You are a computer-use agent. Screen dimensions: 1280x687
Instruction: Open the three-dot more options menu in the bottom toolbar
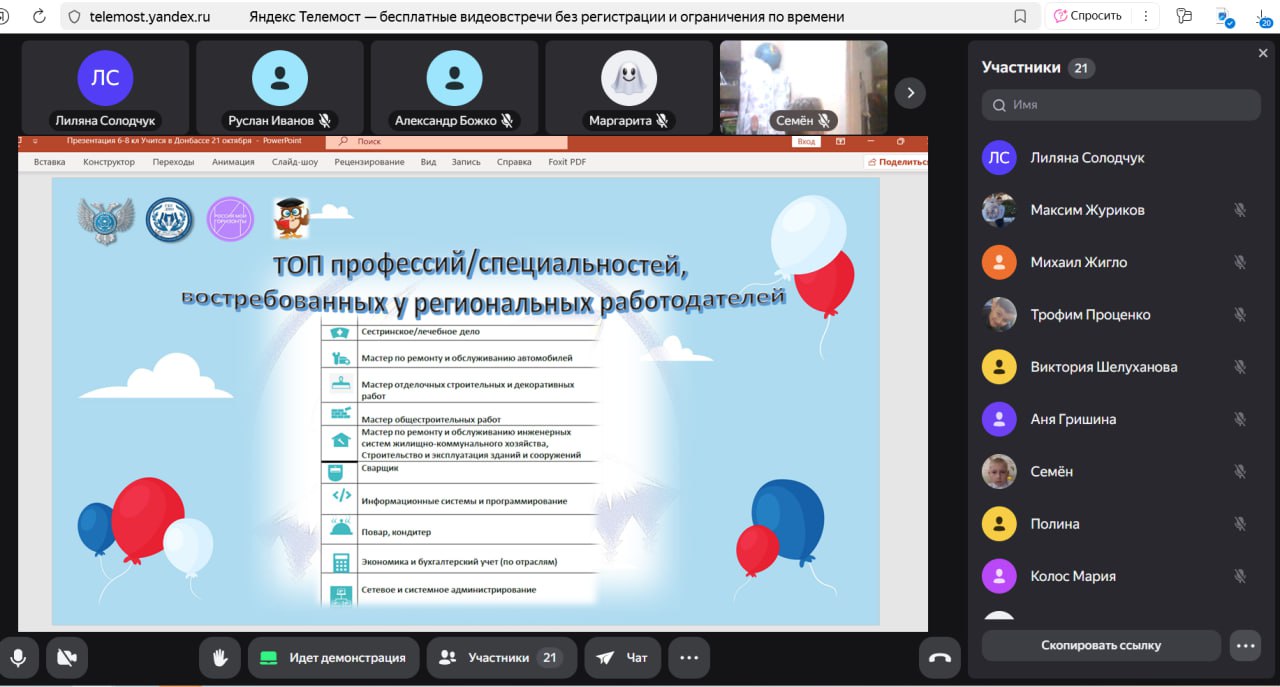click(688, 657)
